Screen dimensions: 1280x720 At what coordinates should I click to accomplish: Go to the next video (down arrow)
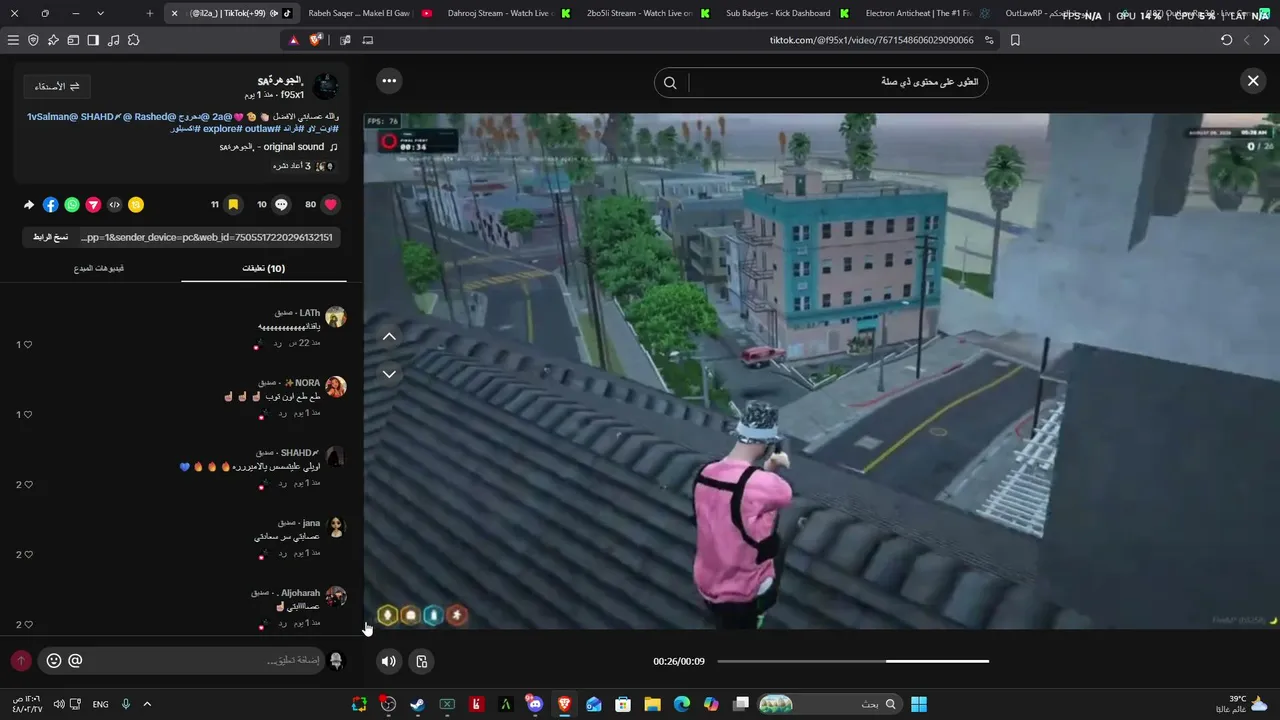(x=389, y=374)
